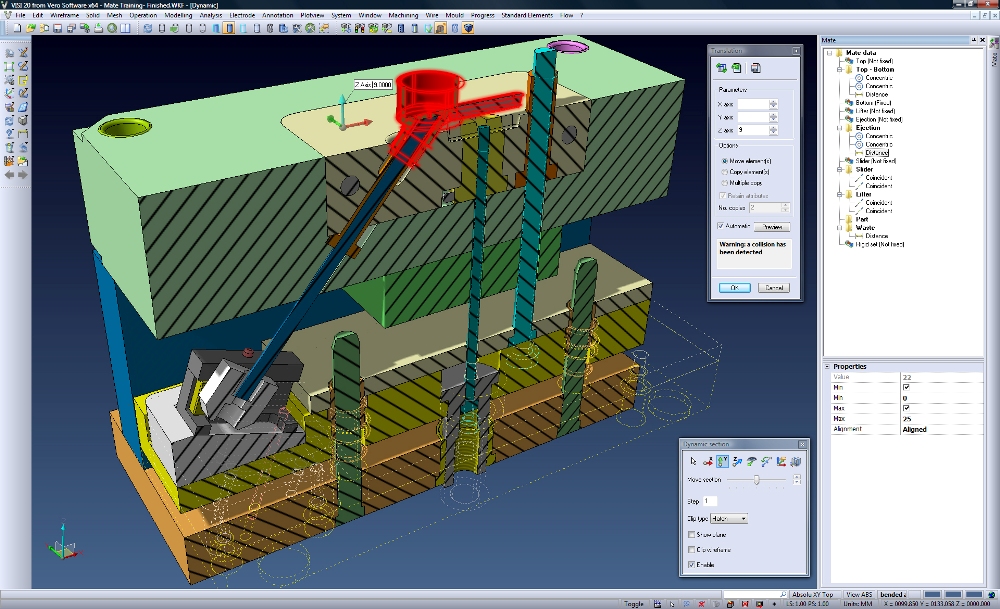Click the Toggle label in the status bar

coord(634,603)
